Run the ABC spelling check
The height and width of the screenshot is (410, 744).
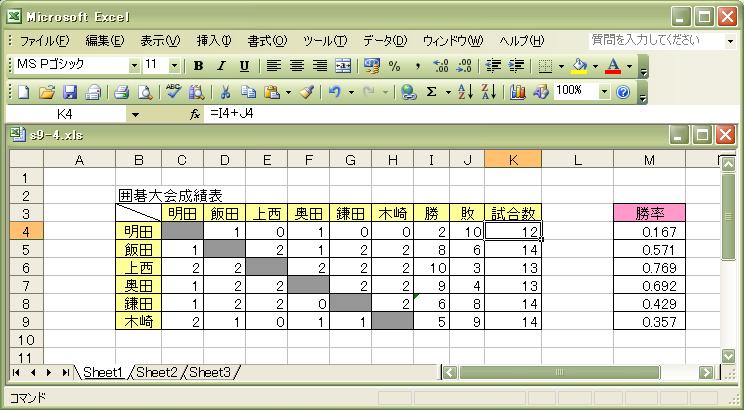click(x=173, y=92)
